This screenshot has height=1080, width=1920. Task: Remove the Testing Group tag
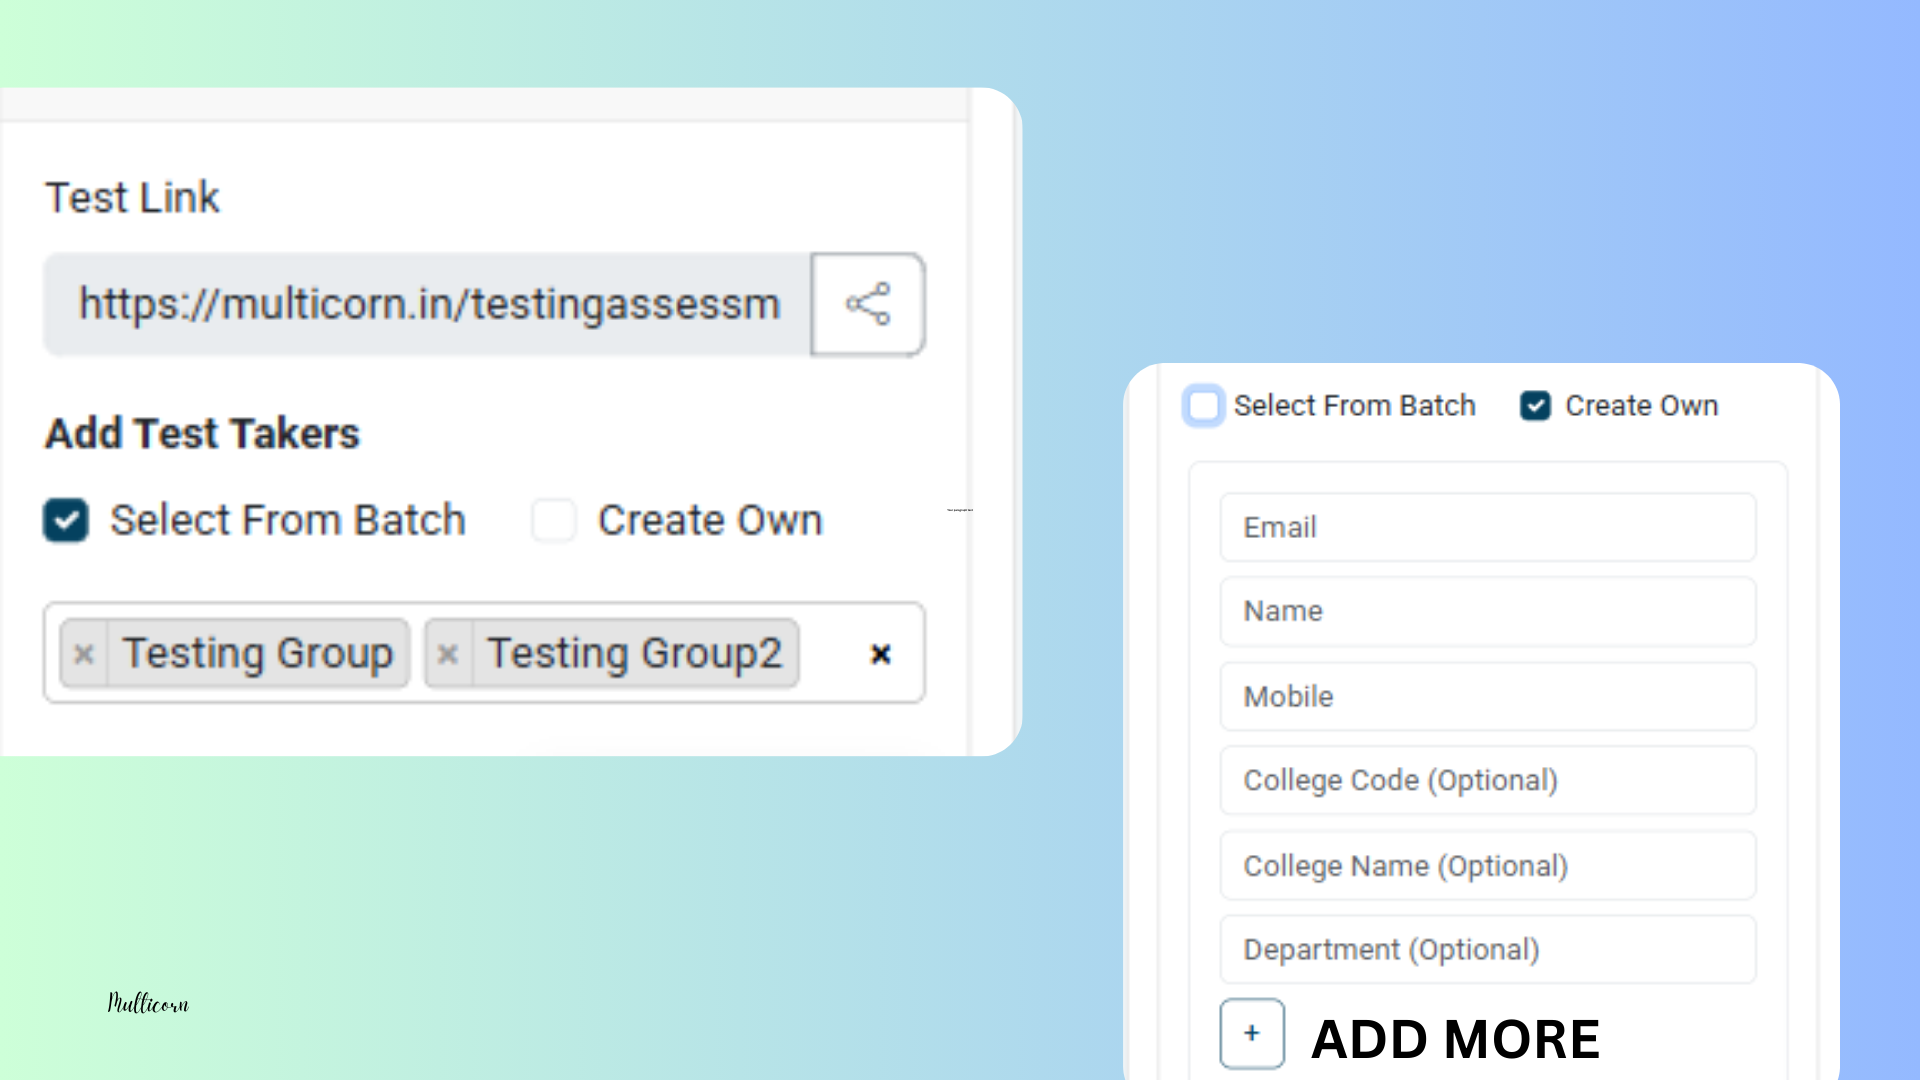click(x=84, y=654)
